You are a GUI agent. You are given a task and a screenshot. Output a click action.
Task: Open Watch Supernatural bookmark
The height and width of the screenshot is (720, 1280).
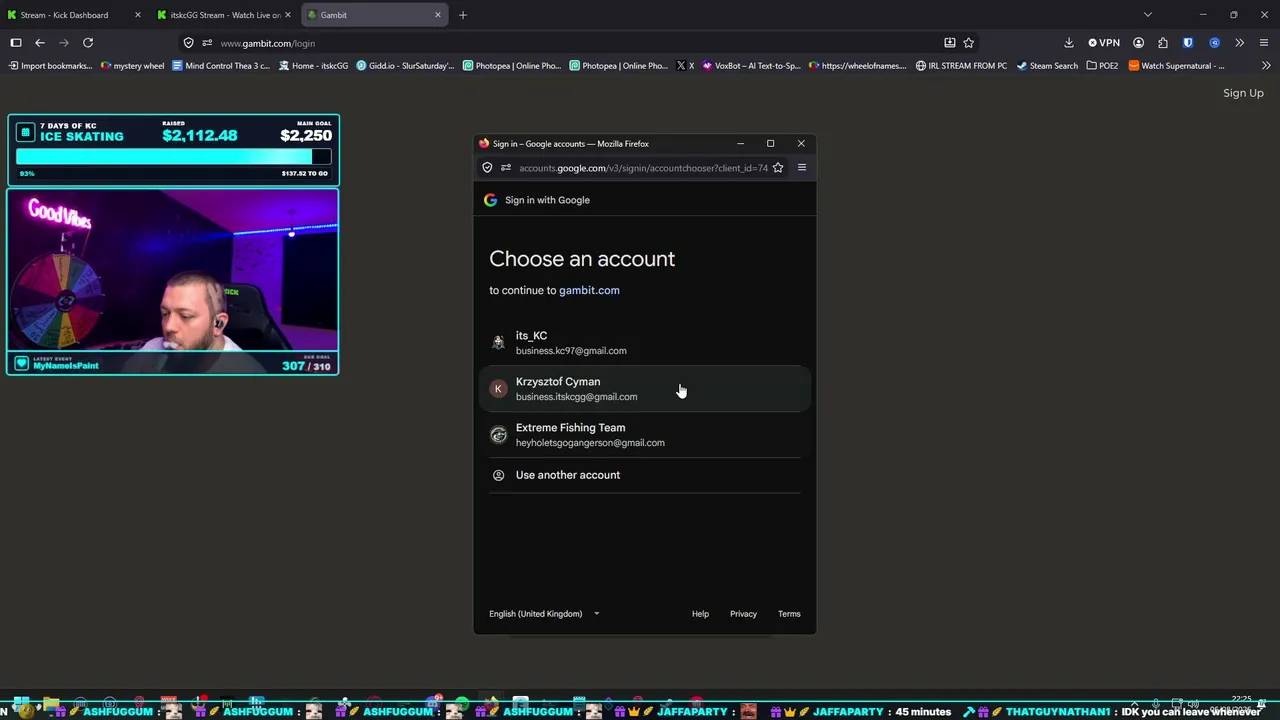(1176, 66)
